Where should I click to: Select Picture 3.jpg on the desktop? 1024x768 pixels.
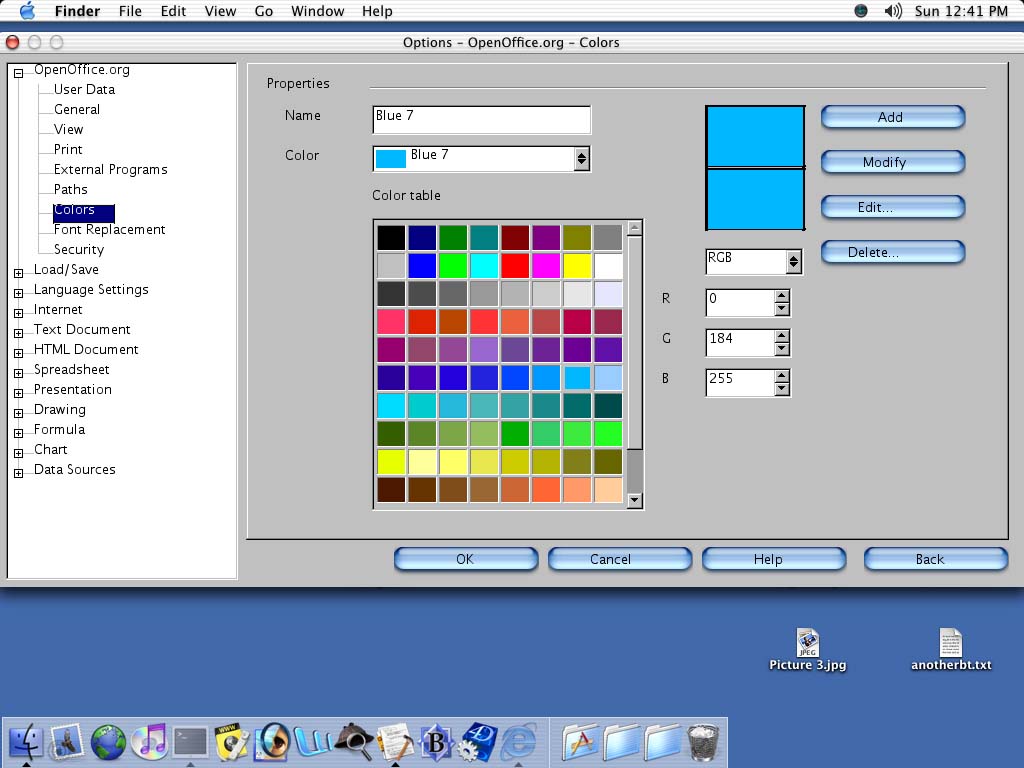coord(808,650)
